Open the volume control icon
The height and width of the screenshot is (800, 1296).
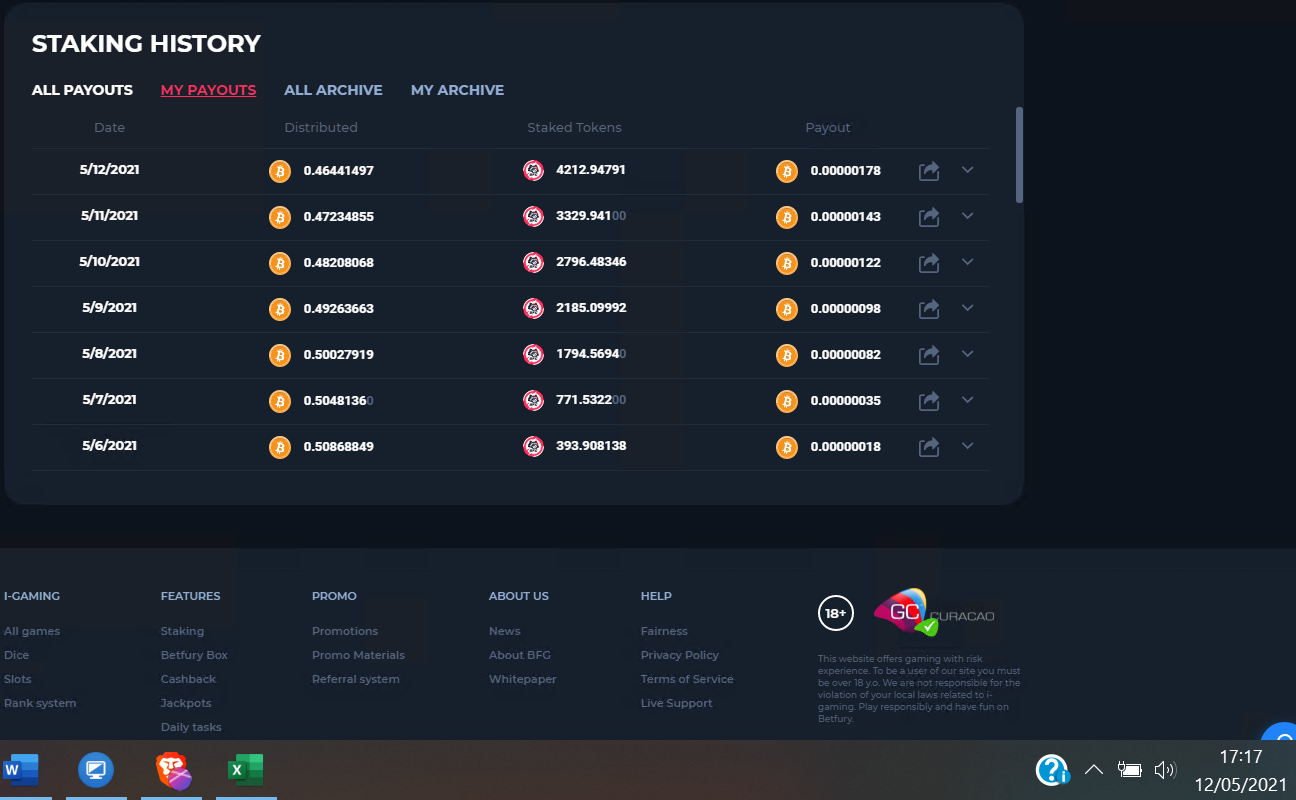(x=1164, y=770)
